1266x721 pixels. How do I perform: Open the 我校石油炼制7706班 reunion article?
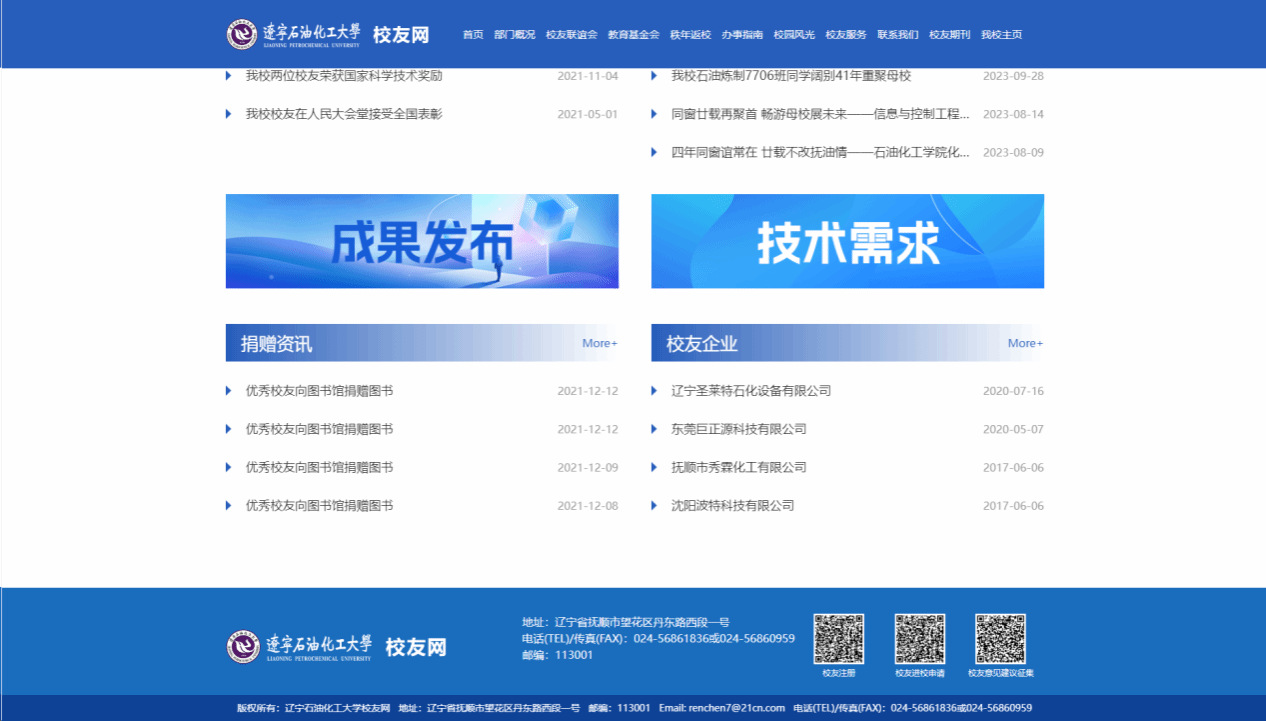click(x=791, y=76)
